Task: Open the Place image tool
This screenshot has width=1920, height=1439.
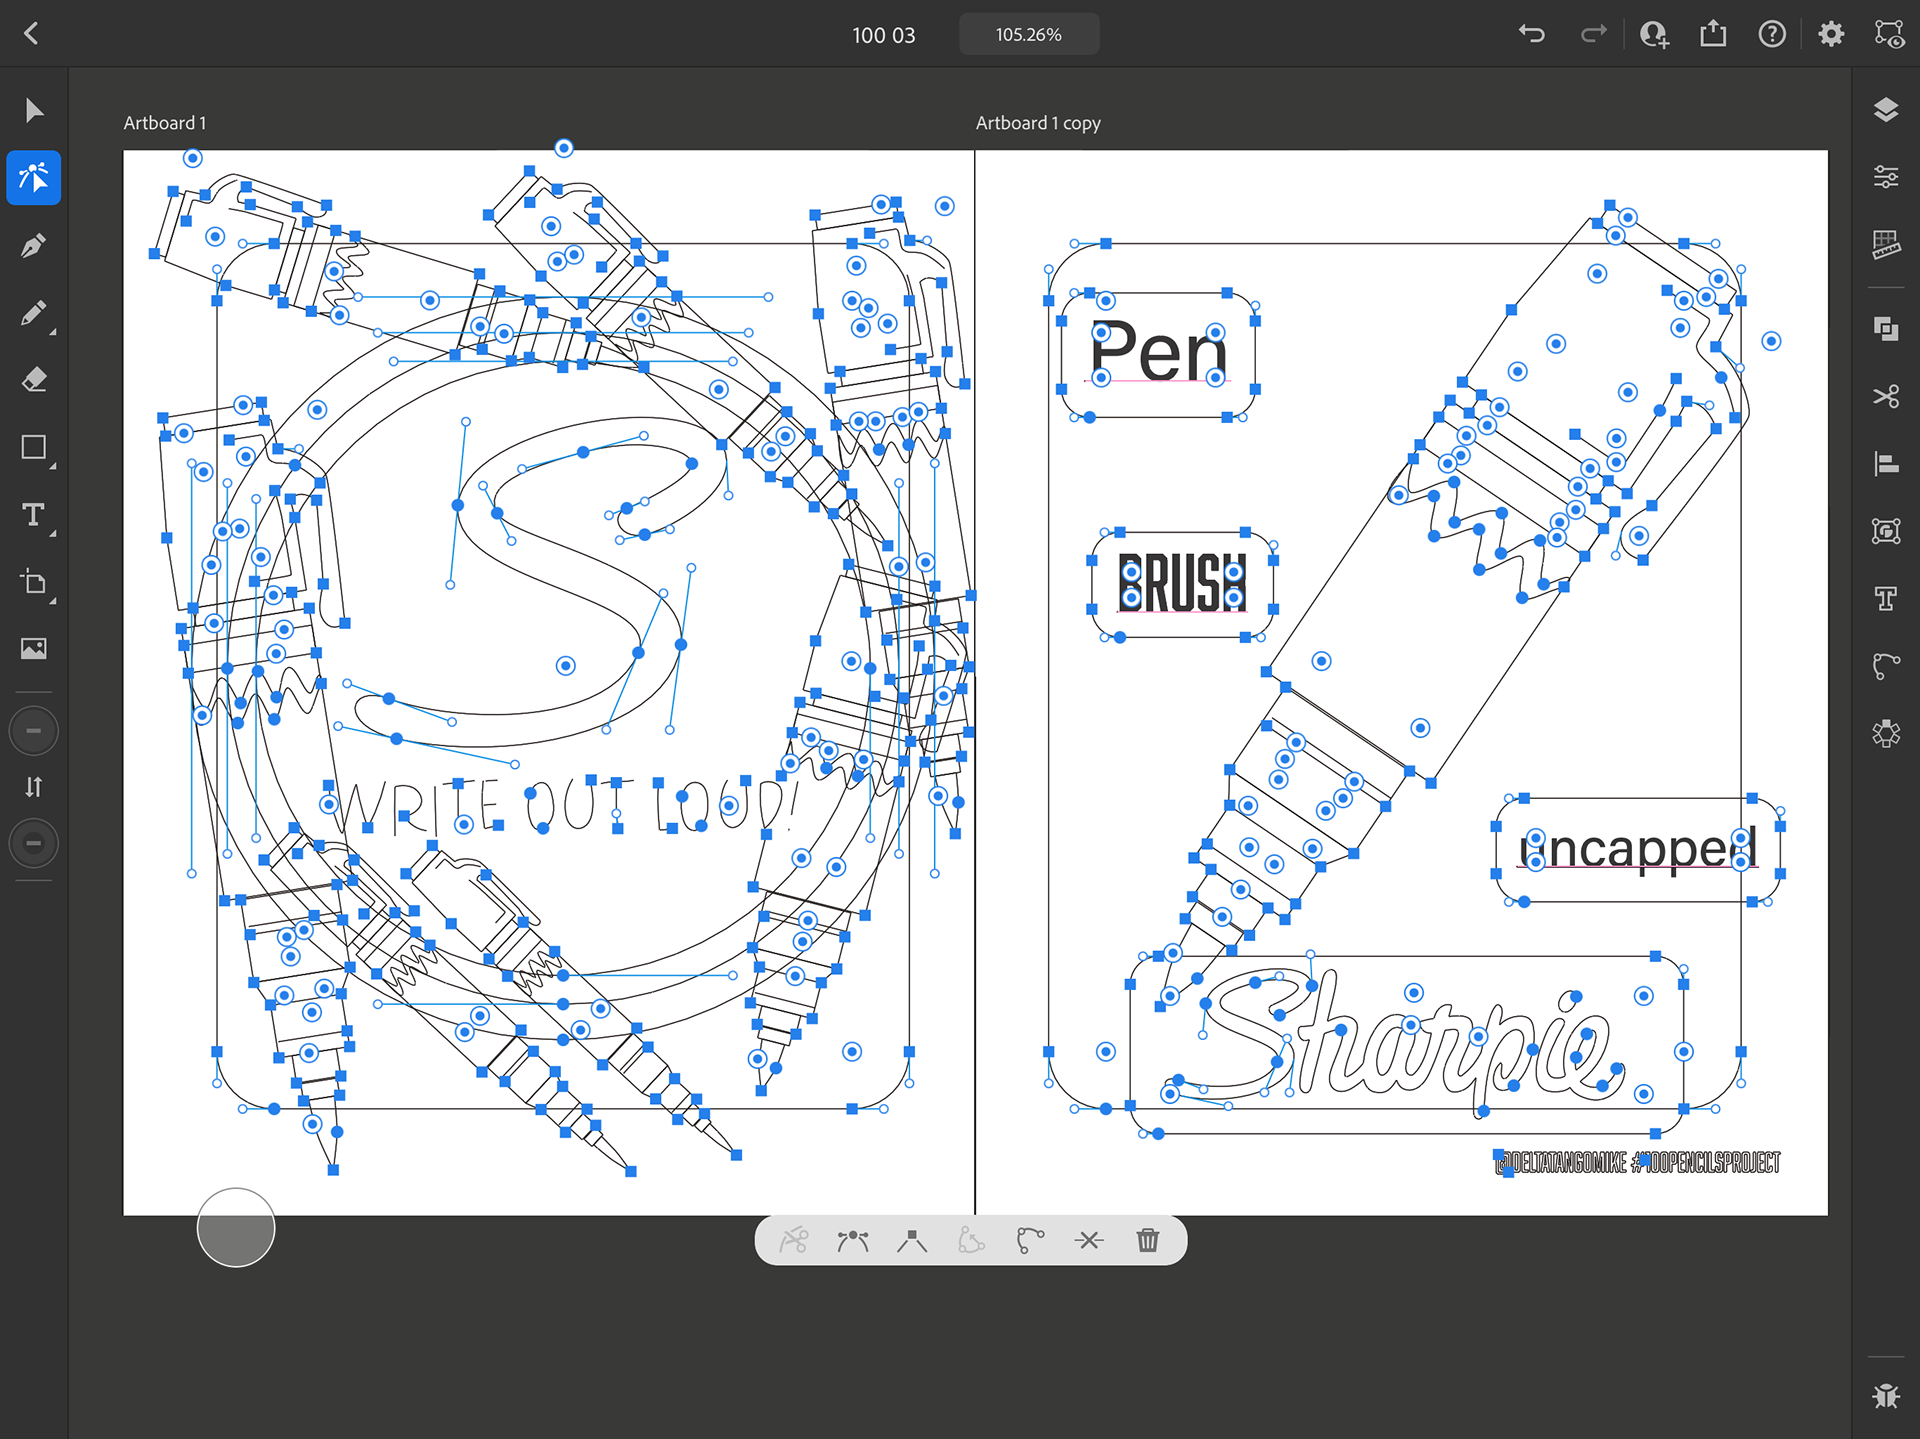Action: coord(34,649)
